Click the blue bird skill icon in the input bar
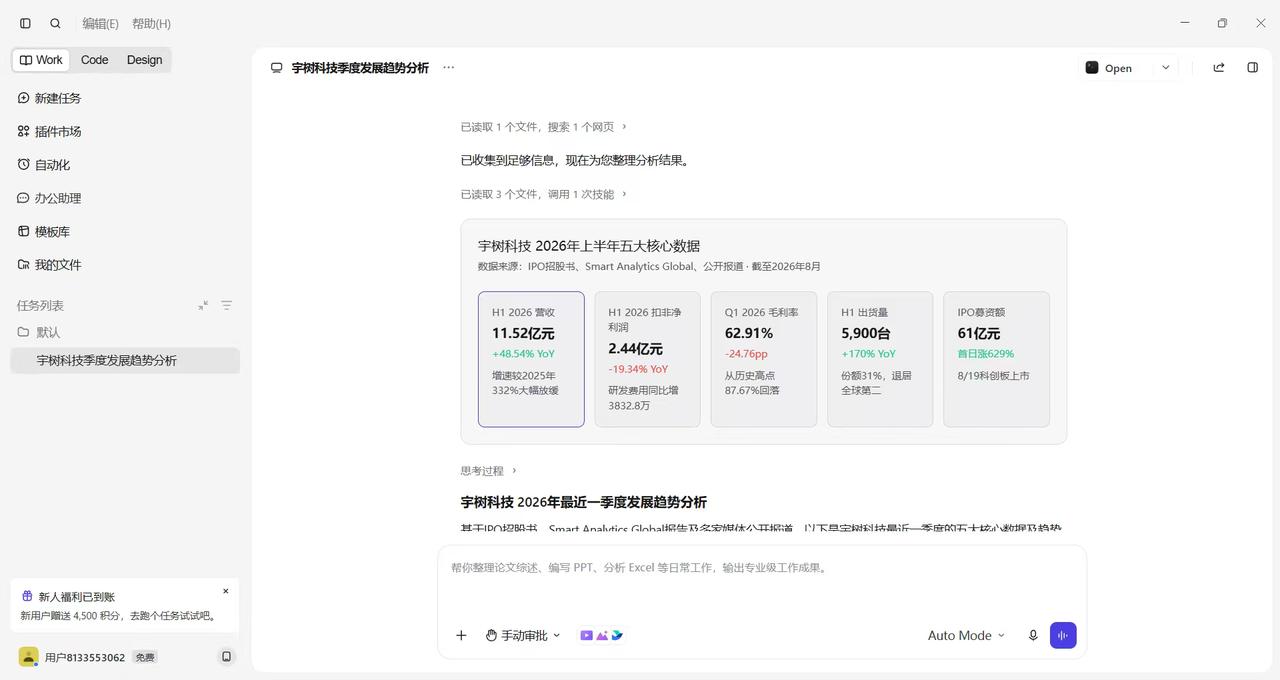 [x=617, y=635]
